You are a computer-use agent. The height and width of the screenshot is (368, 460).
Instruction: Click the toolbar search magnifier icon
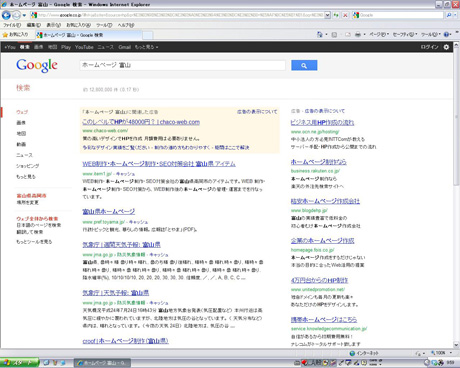[x=449, y=15]
